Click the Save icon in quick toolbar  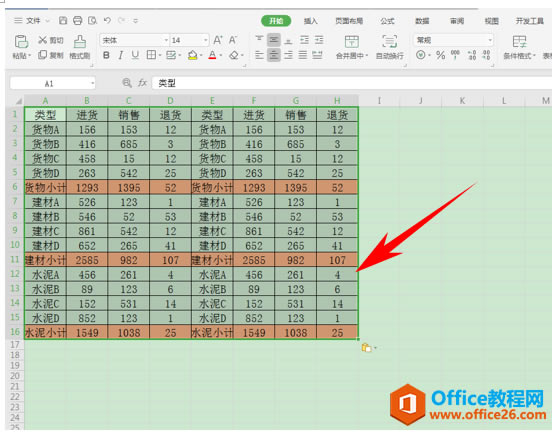[63, 20]
